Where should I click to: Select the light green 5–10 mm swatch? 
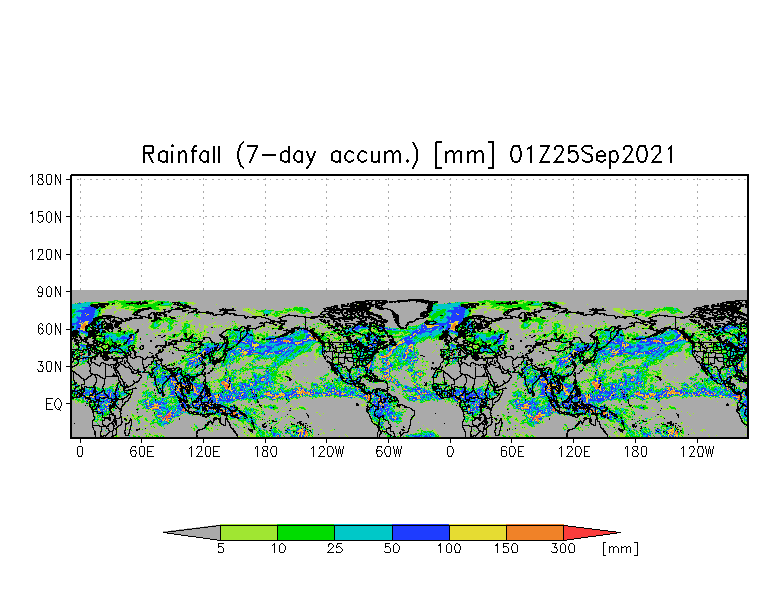click(249, 532)
